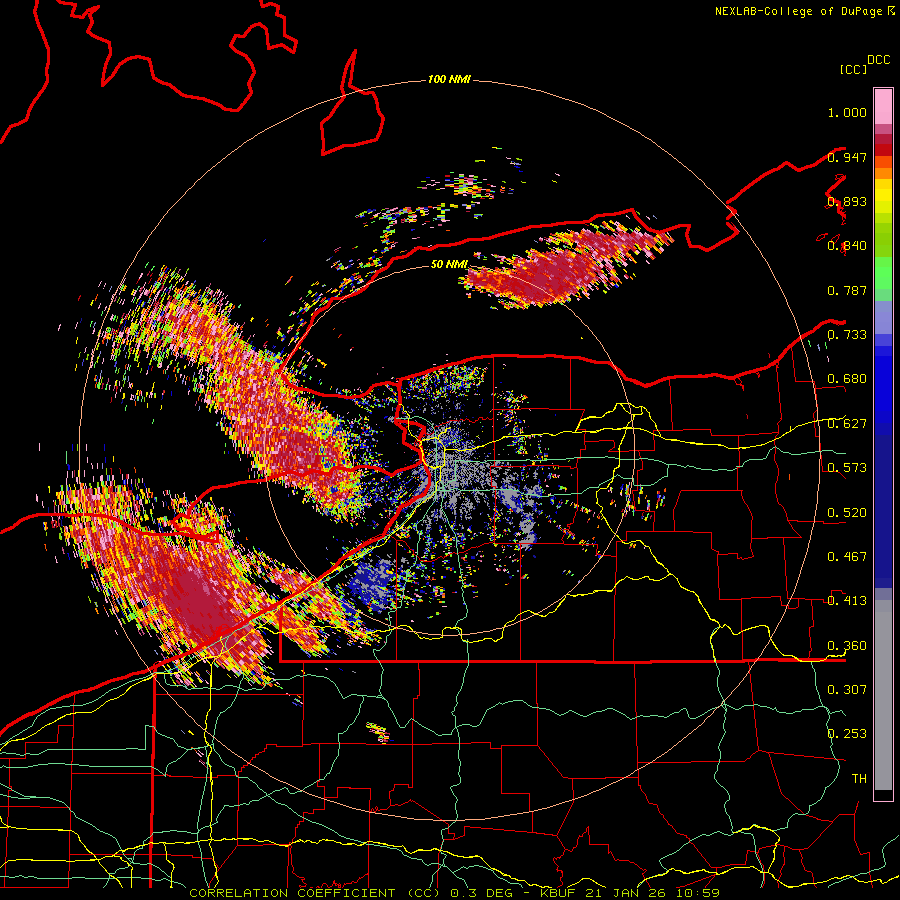This screenshot has height=900, width=900.
Task: Click the 0.573 scale value
Action: (847, 468)
